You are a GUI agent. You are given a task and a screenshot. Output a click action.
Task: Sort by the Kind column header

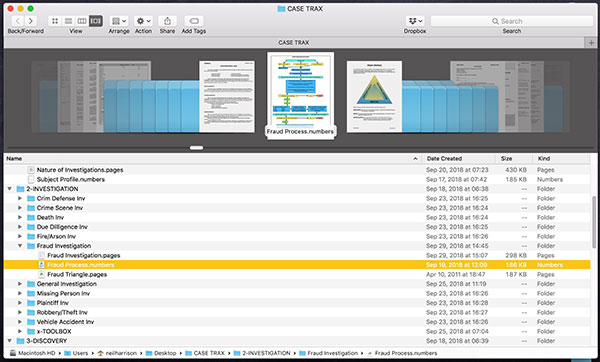(561, 158)
